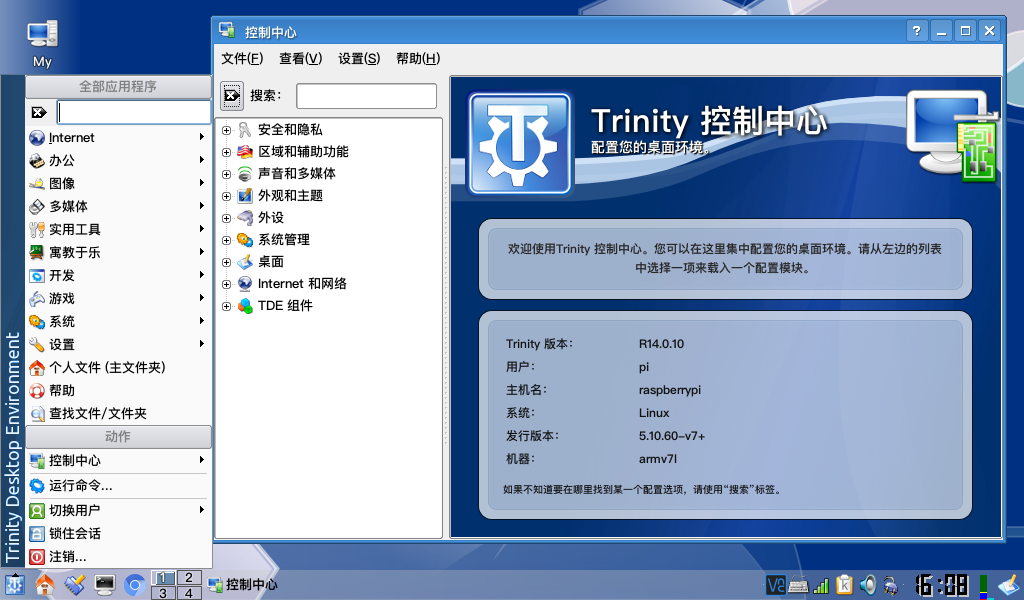The image size is (1024, 600).
Task: Expand the TDE 组件 tree node
Action: 227,306
